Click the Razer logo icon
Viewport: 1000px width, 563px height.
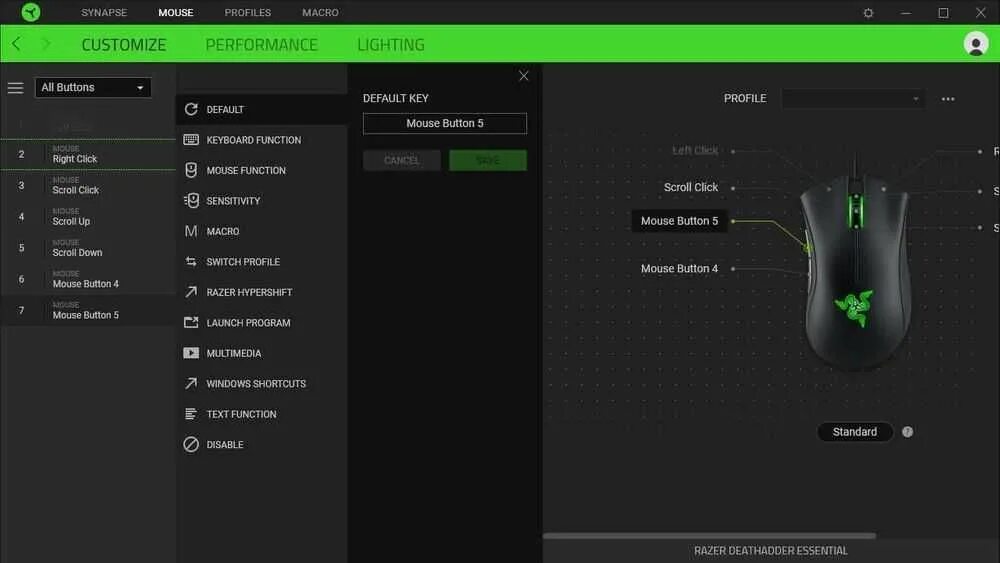pyautogui.click(x=31, y=12)
